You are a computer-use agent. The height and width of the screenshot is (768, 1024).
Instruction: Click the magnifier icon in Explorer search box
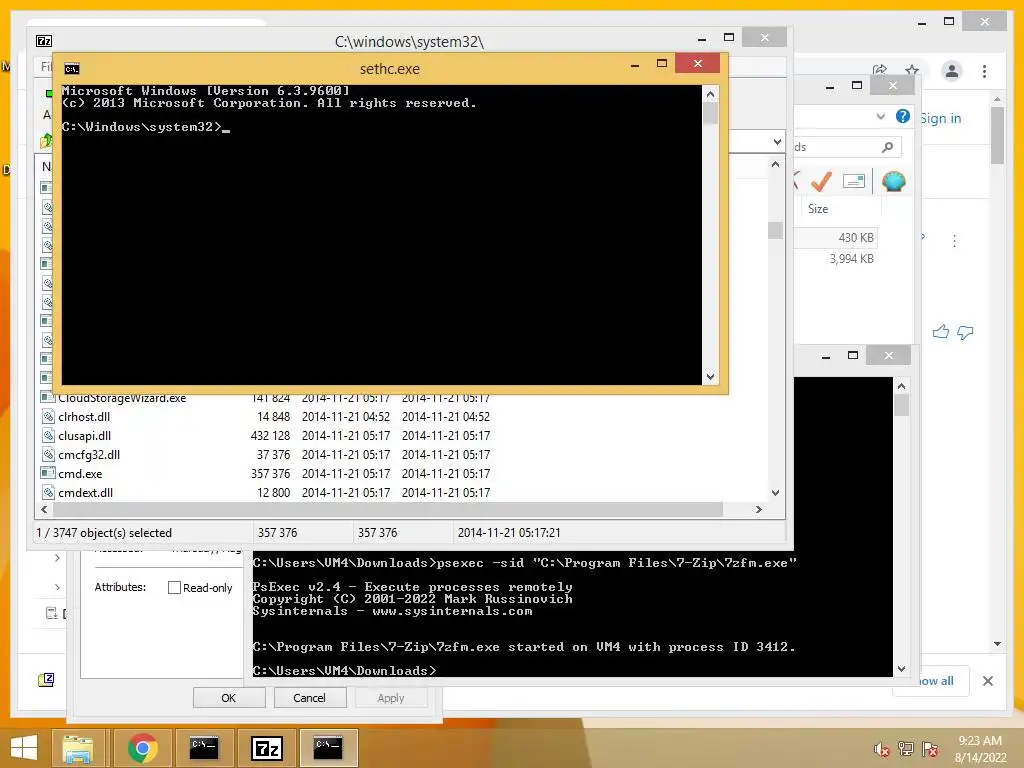click(x=887, y=147)
